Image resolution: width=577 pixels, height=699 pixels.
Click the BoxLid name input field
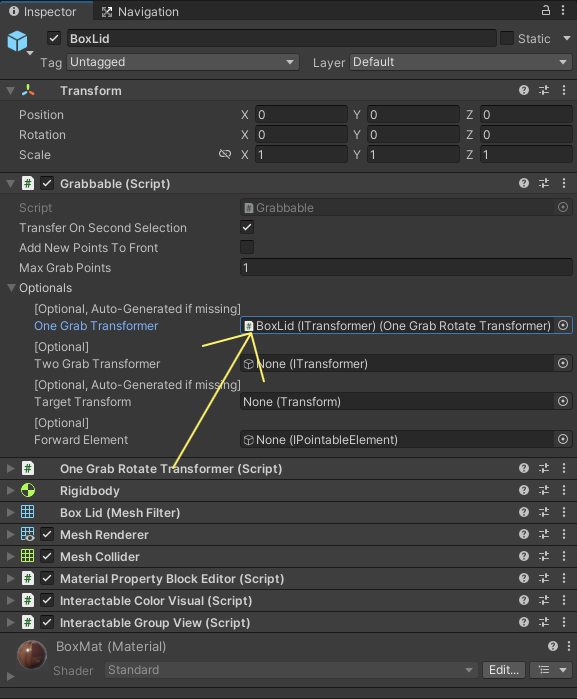pyautogui.click(x=281, y=38)
